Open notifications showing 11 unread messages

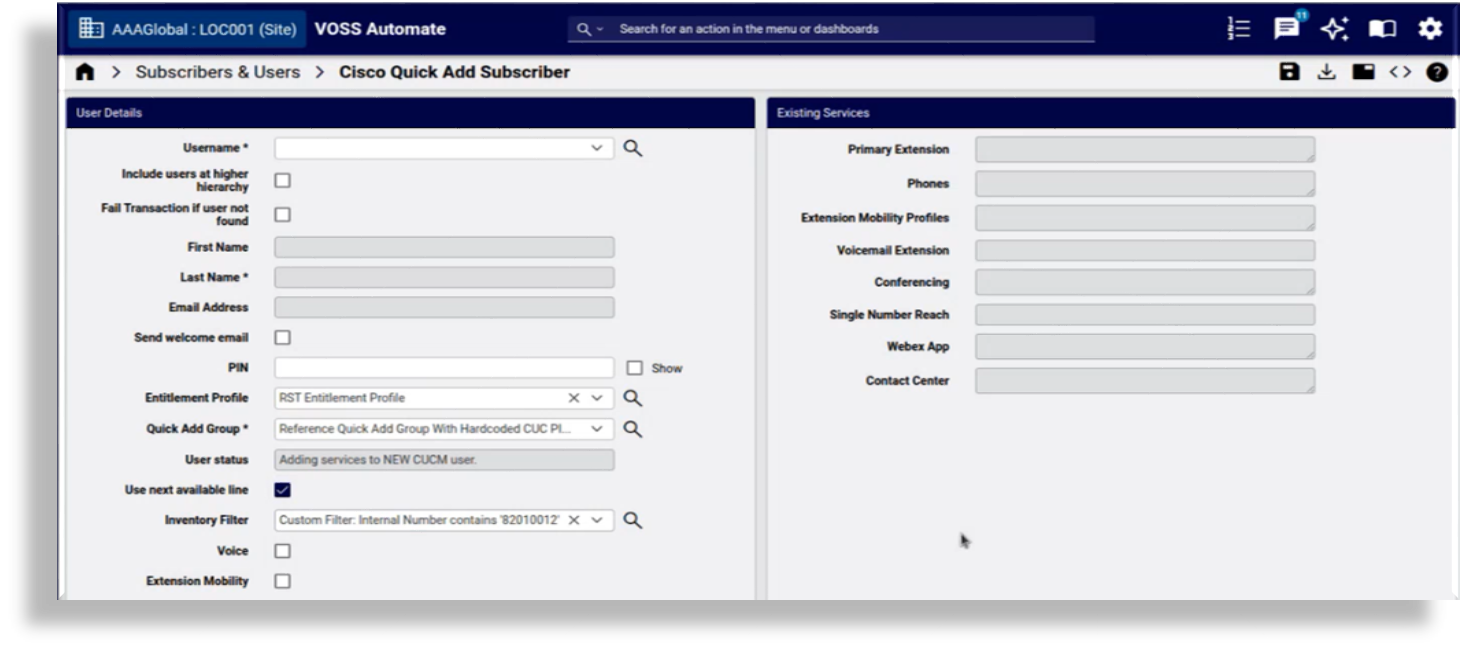click(x=1287, y=30)
